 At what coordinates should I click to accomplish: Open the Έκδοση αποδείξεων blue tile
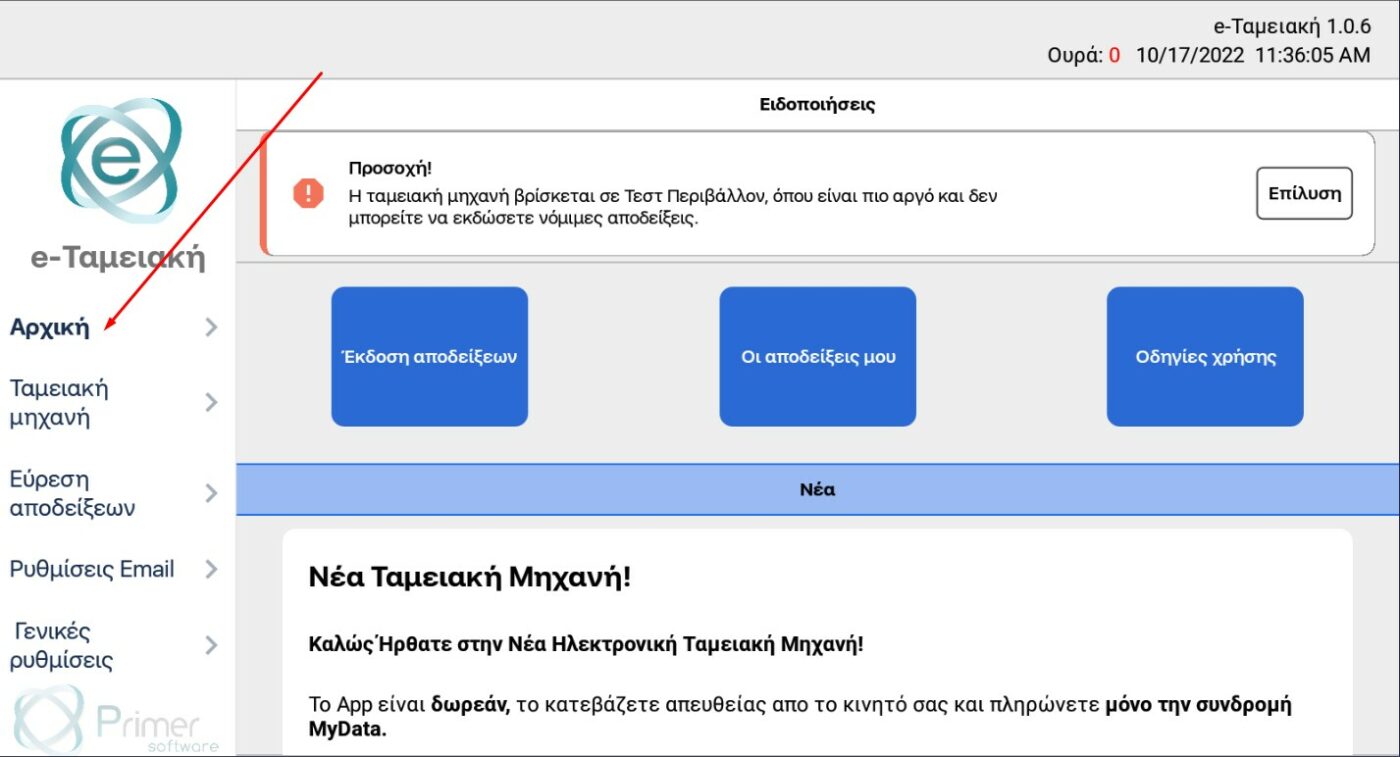tap(429, 357)
